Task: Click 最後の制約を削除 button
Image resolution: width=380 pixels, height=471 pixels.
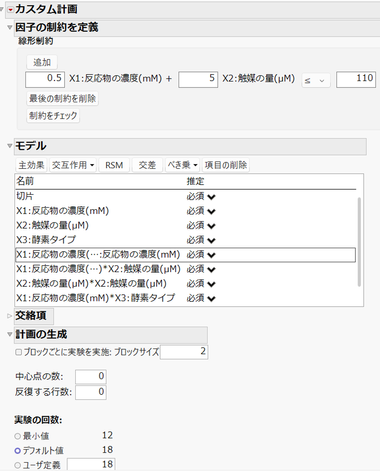Action: coord(62,99)
